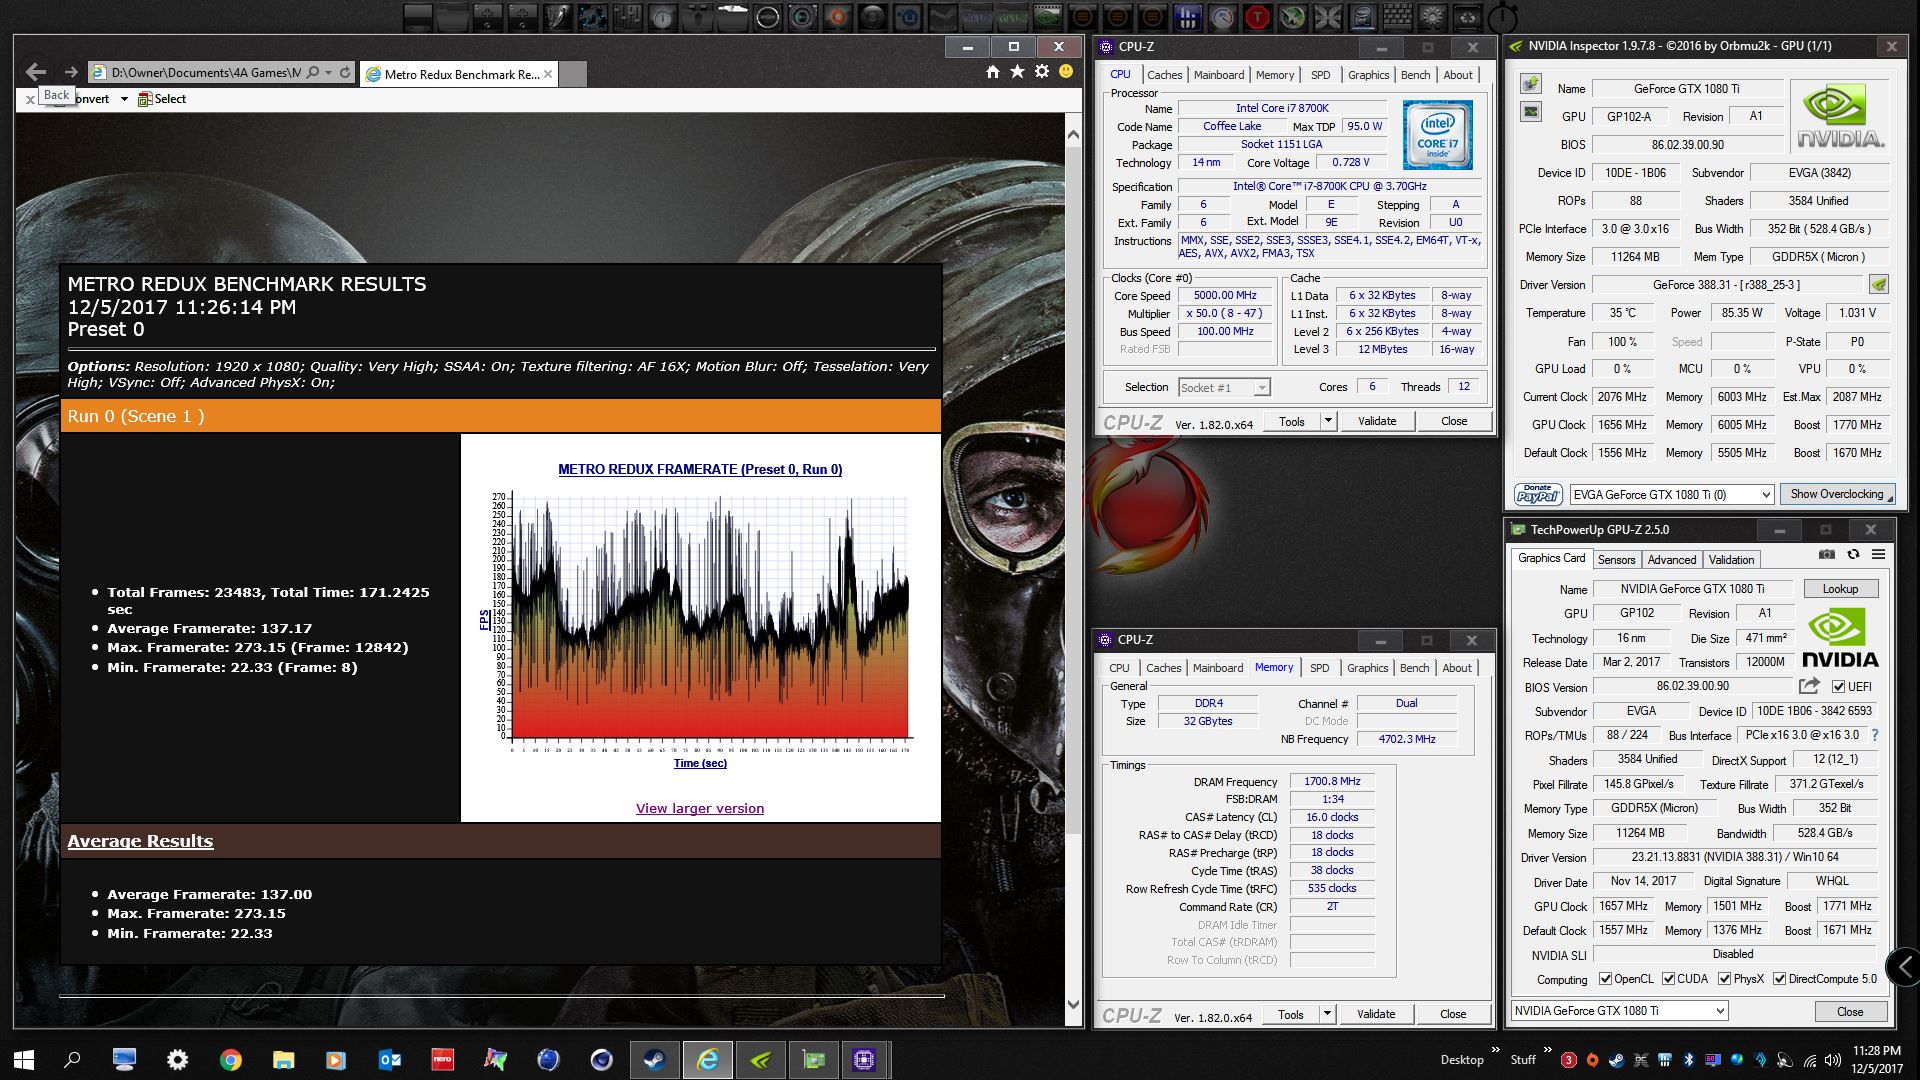Click Validate in the top CPU-Z window
Viewport: 1920px width, 1080px height.
[x=1377, y=421]
